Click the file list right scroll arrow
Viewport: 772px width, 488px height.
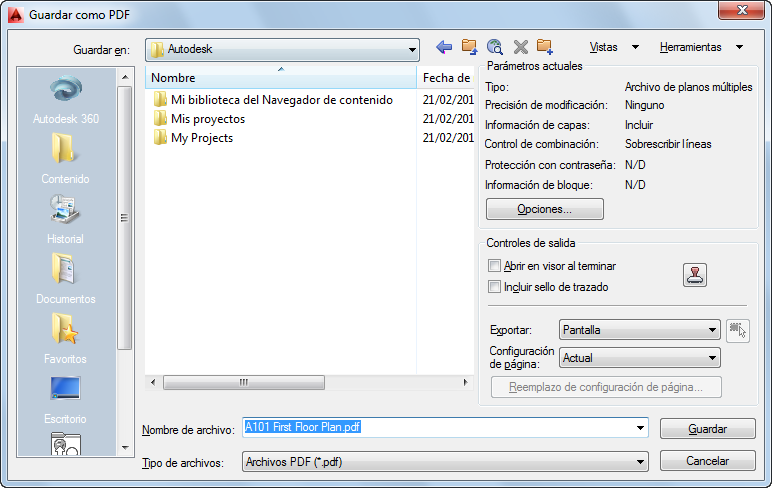465,382
